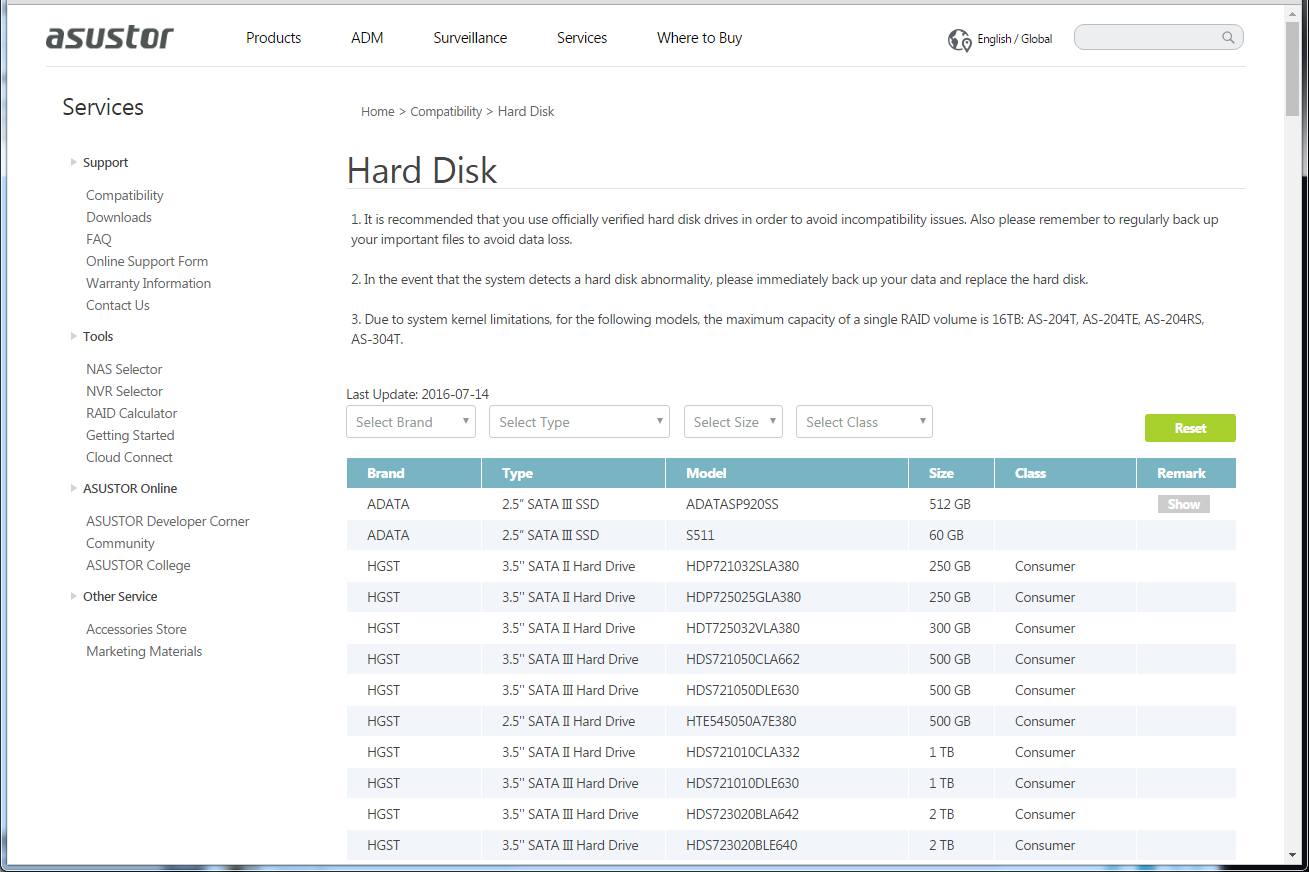The width and height of the screenshot is (1309, 872).
Task: Click the Model column header
Action: pyautogui.click(x=788, y=473)
